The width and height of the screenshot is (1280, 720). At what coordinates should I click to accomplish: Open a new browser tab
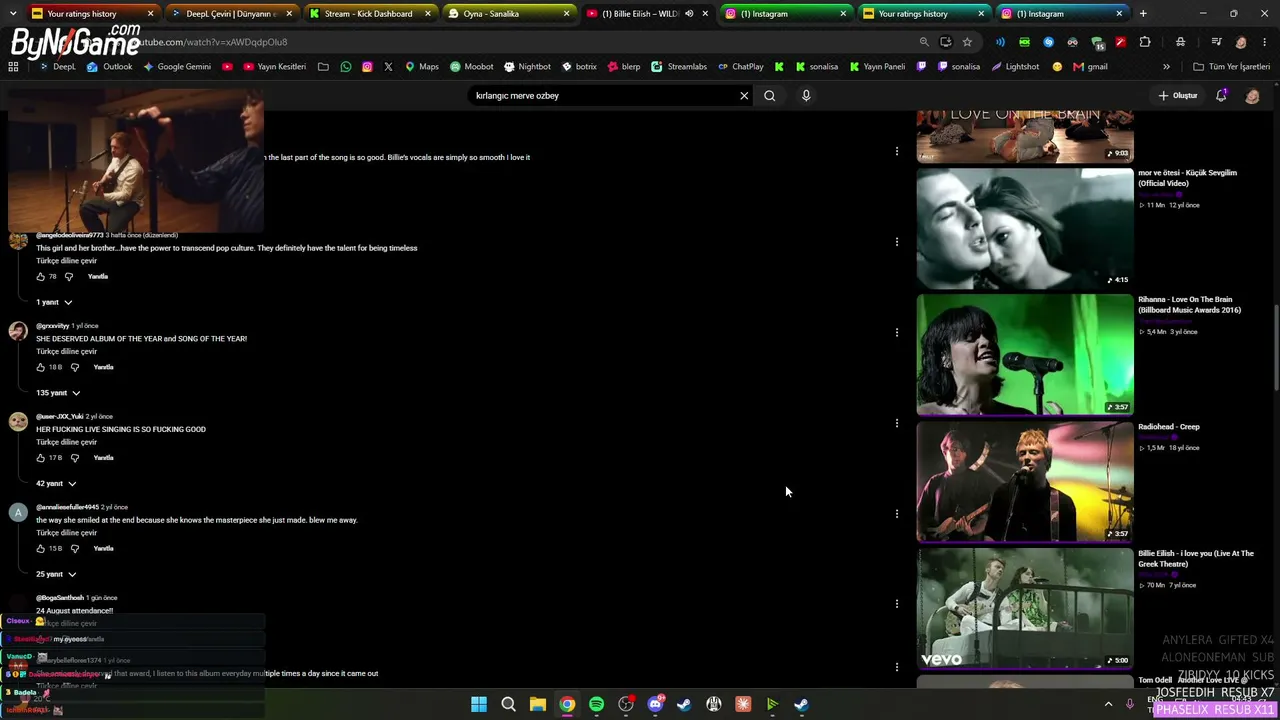tap(1143, 14)
